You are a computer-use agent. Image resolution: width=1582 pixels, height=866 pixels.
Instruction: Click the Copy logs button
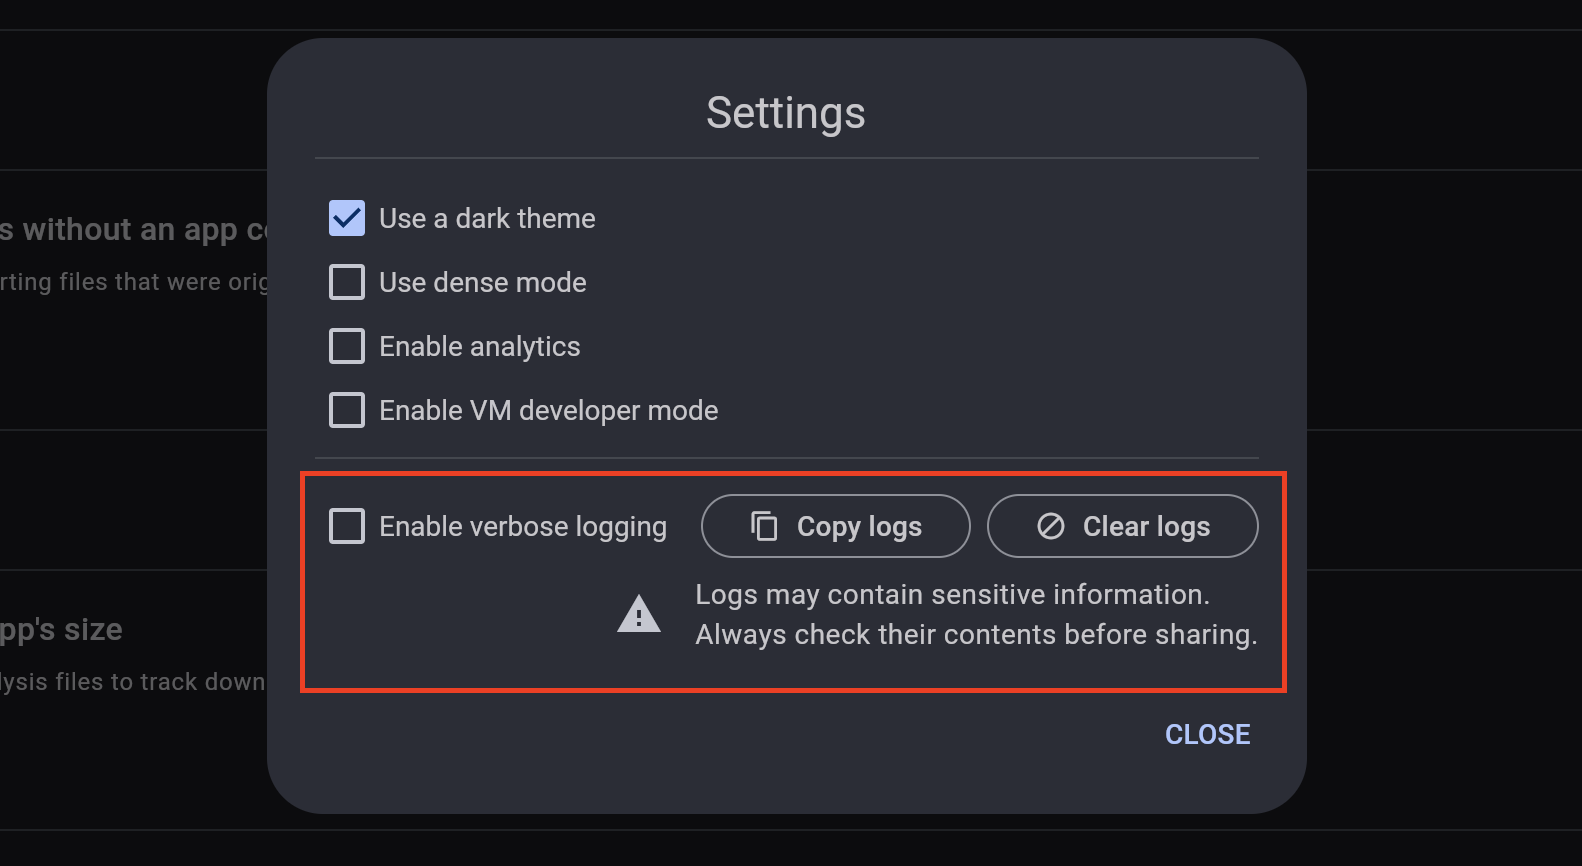pos(836,525)
